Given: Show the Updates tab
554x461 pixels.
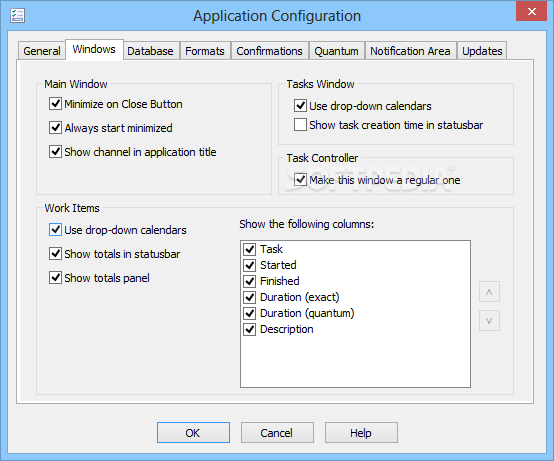Looking at the screenshot, I should 482,51.
